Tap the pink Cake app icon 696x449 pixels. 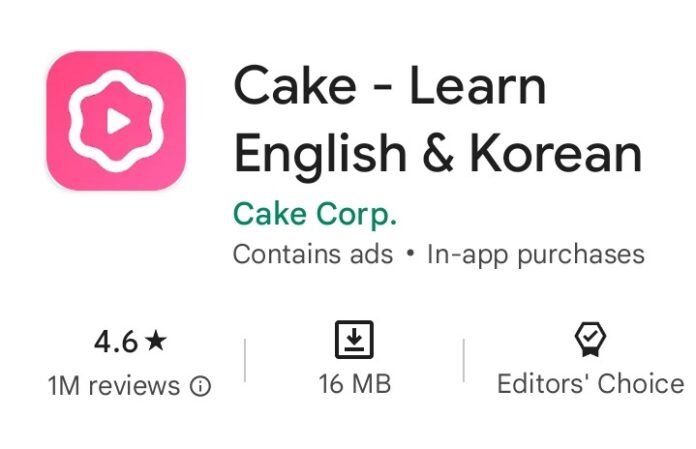(116, 121)
